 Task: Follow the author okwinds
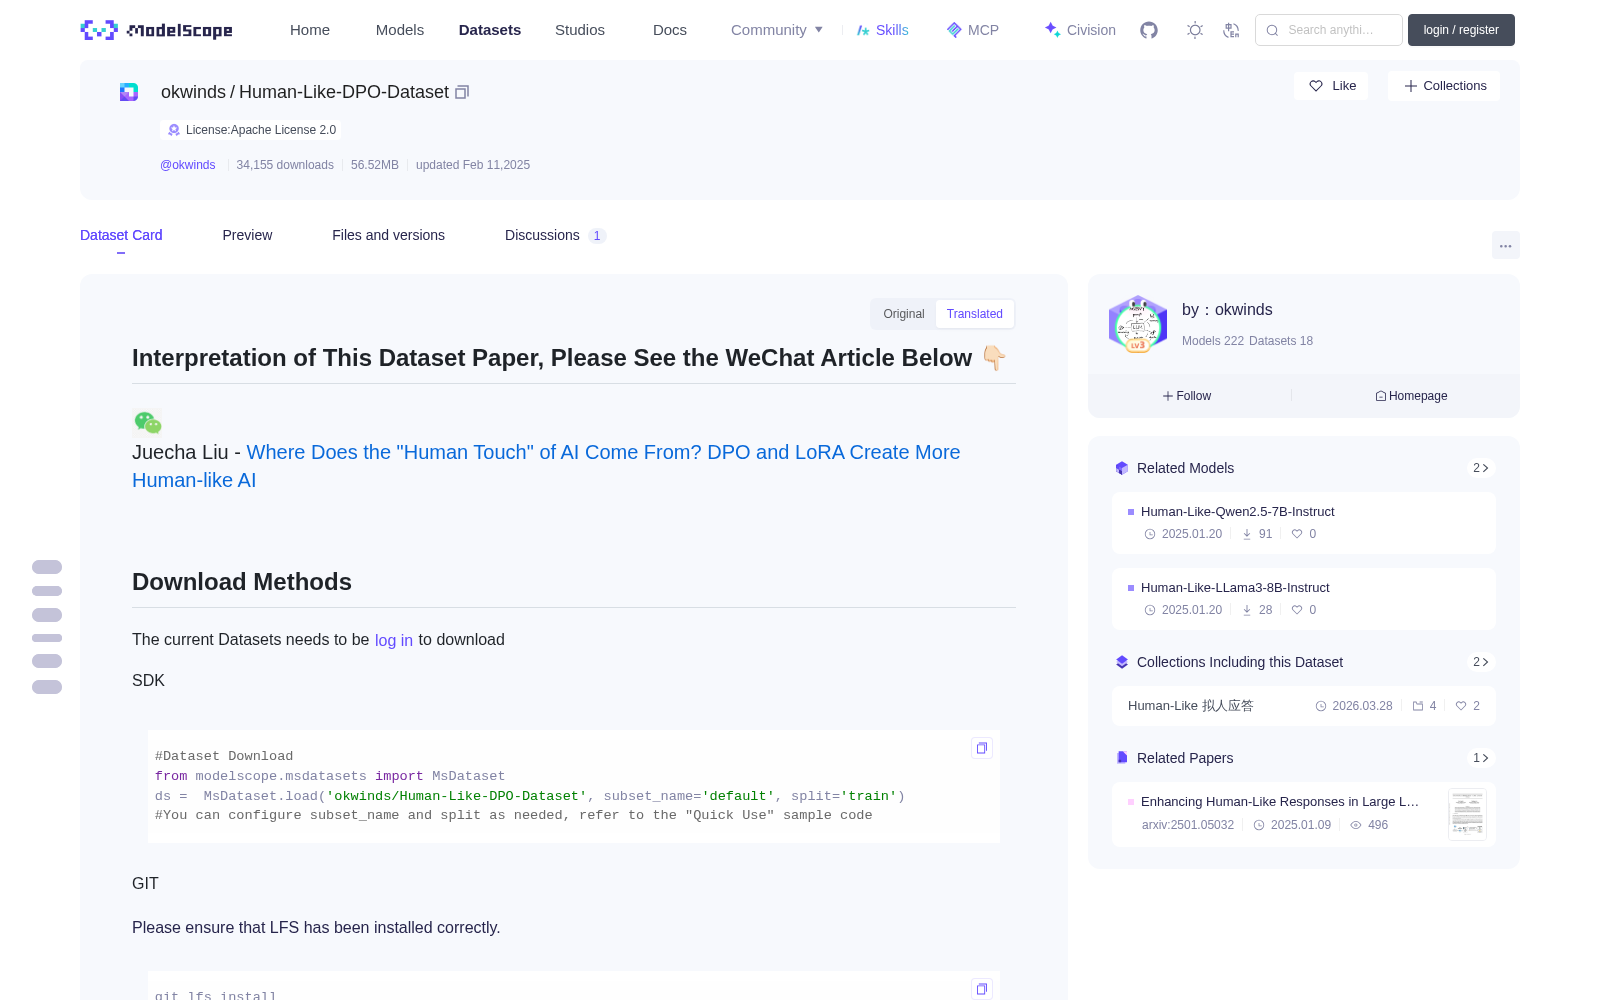pyautogui.click(x=1187, y=396)
